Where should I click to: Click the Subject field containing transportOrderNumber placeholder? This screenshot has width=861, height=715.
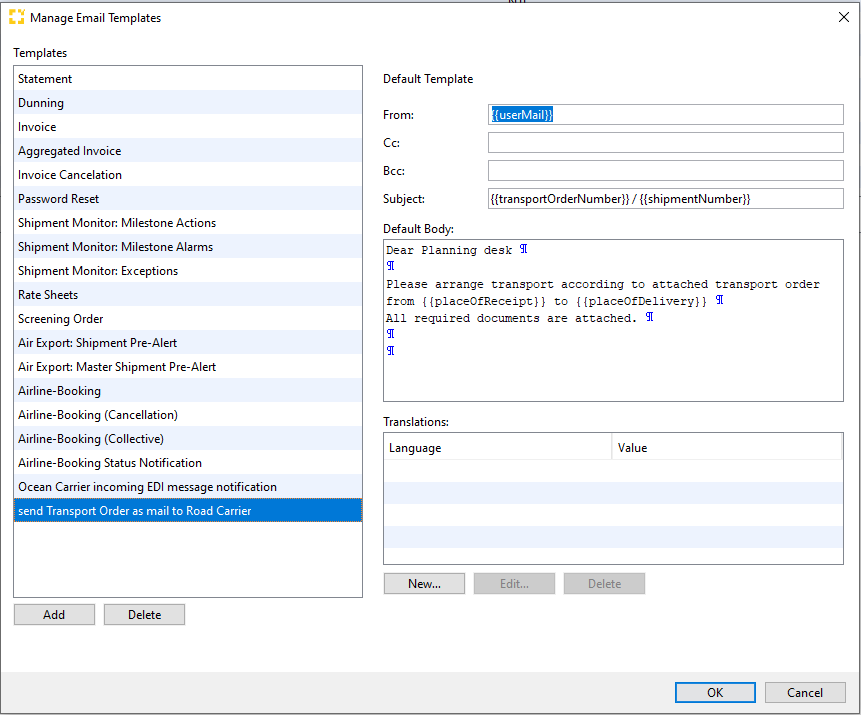tap(665, 198)
